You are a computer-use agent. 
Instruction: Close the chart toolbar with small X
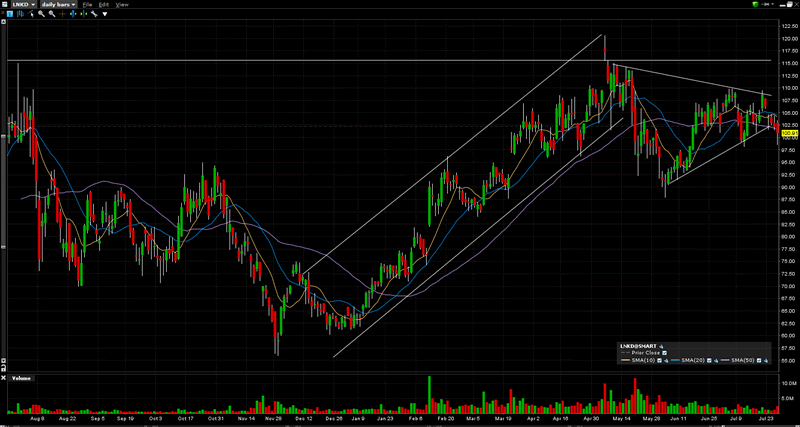click(x=3, y=13)
